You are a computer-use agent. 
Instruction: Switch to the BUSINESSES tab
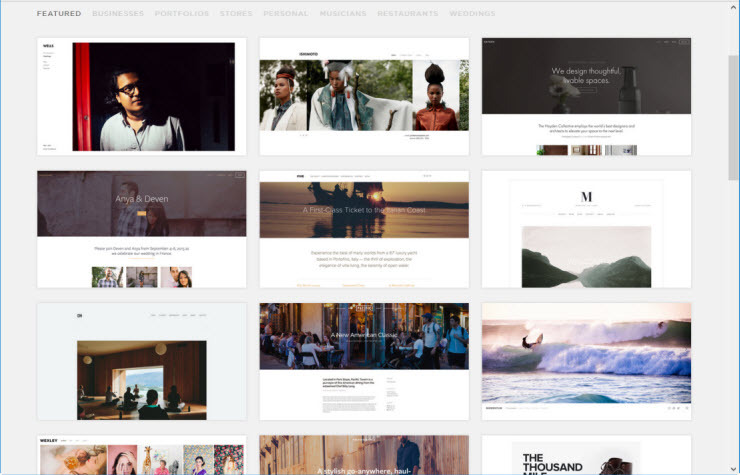(118, 14)
